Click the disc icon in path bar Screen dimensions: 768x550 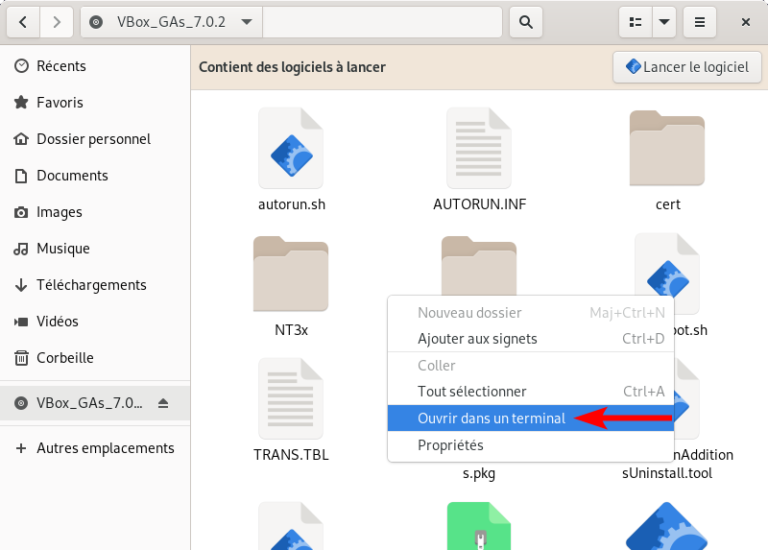(96, 22)
